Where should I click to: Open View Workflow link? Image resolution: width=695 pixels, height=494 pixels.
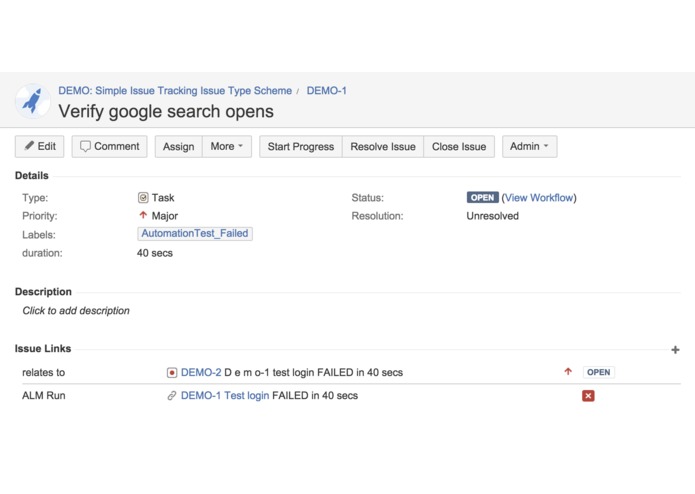coord(539,198)
